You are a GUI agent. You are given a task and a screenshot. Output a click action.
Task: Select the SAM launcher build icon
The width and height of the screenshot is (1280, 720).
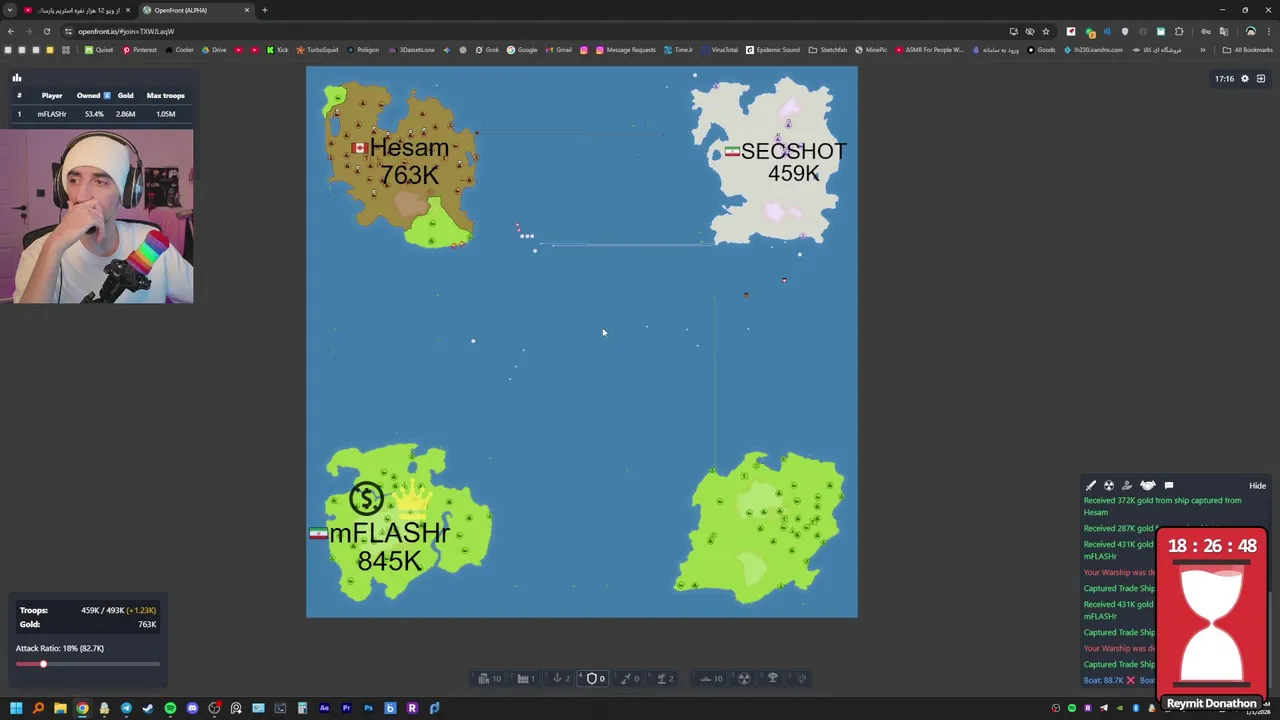click(661, 678)
